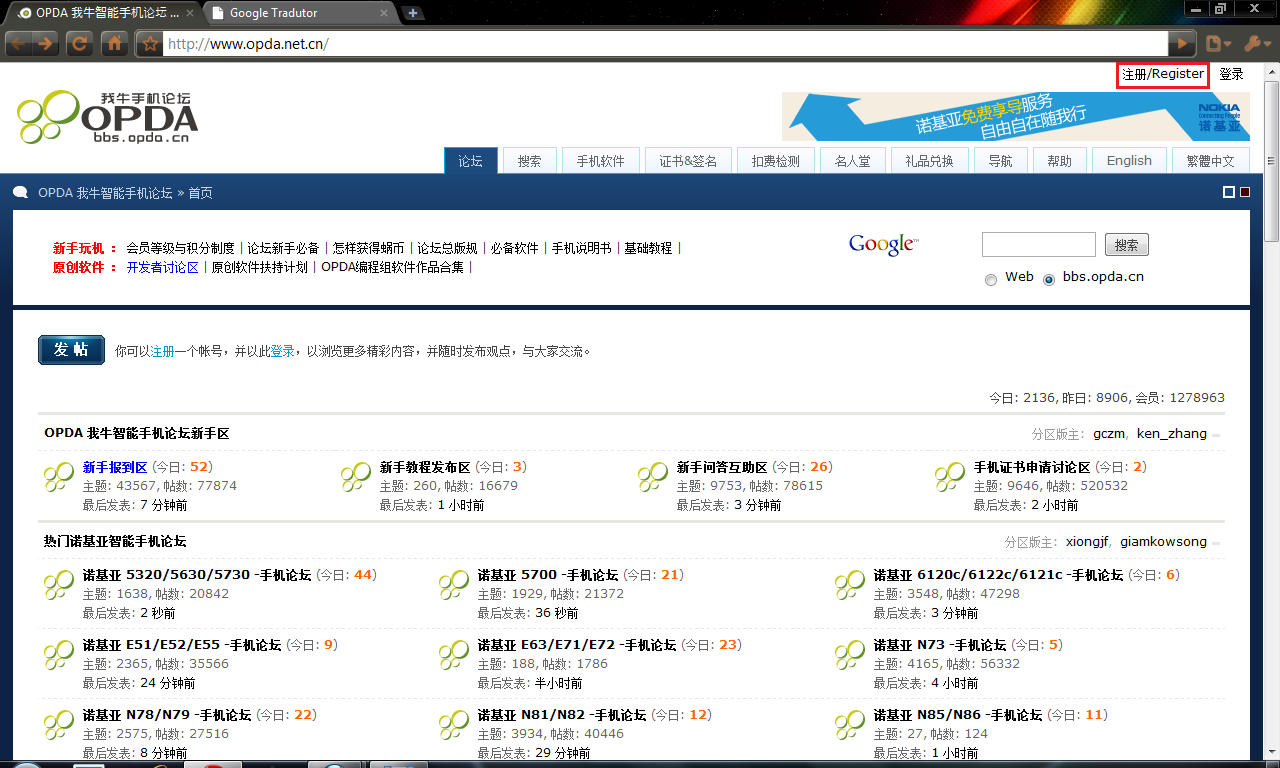Click the icon beside 新手教程发布区
Screen dimensions: 1280x768
click(356, 477)
